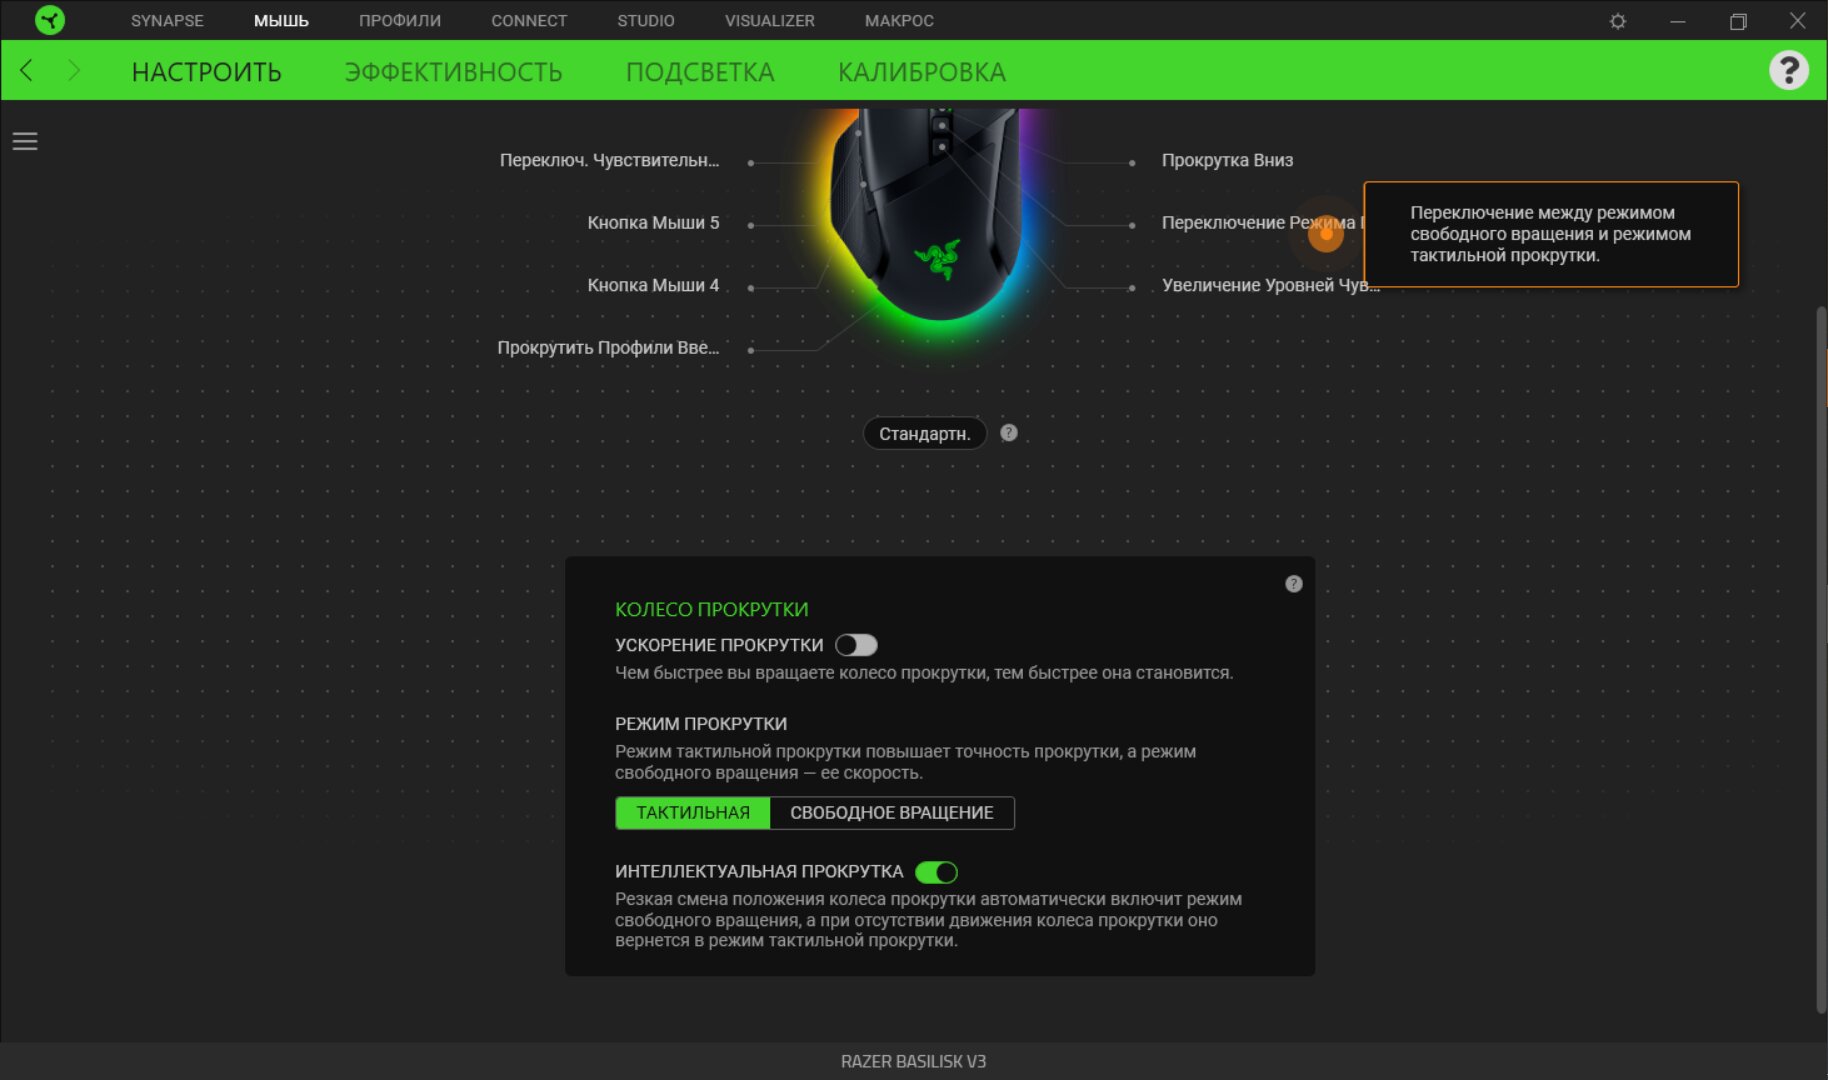This screenshot has height=1080, width=1828.
Task: Select Увеличение Уровней Чув... assignment
Action: [x=1270, y=285]
